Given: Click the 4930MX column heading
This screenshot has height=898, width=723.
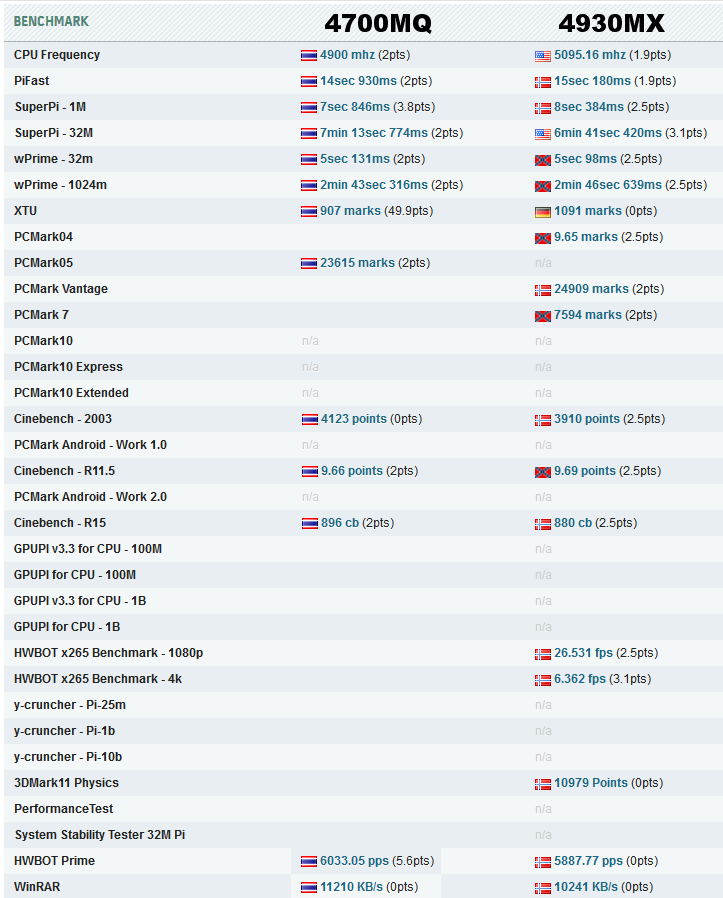Looking at the screenshot, I should pos(611,23).
